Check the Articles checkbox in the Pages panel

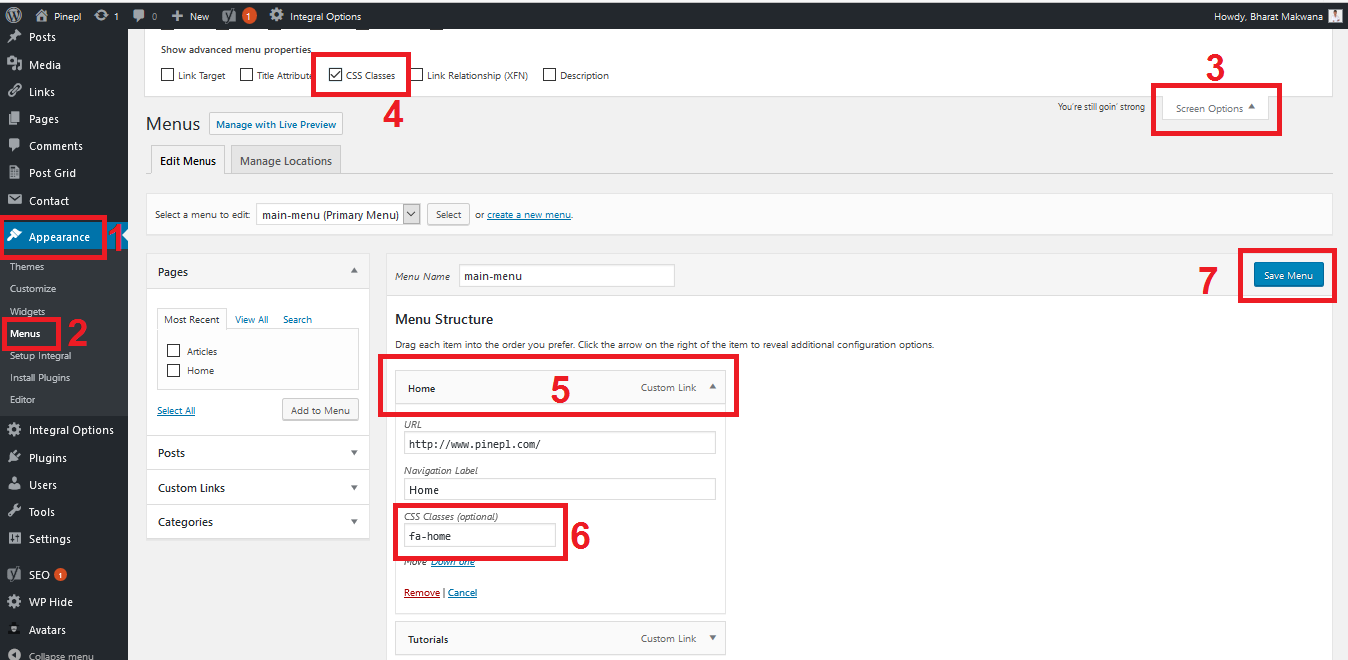click(x=173, y=351)
